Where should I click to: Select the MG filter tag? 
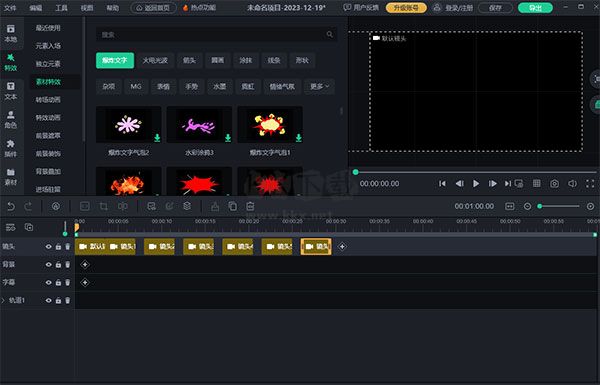(x=136, y=87)
